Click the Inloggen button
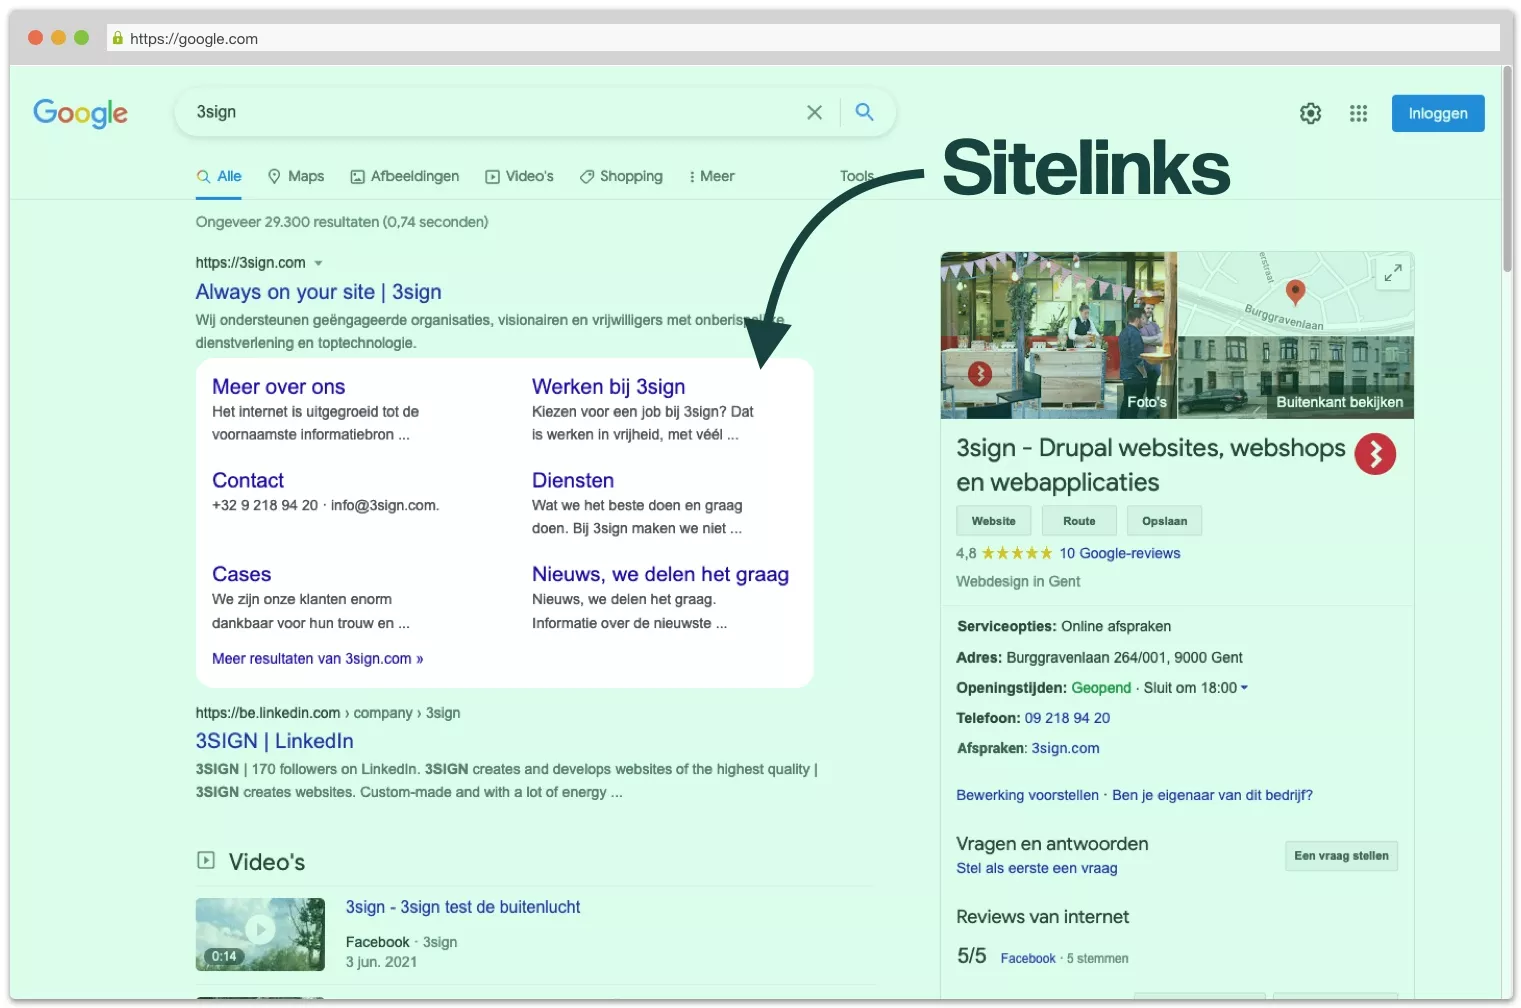The width and height of the screenshot is (1521, 1008). [1437, 114]
